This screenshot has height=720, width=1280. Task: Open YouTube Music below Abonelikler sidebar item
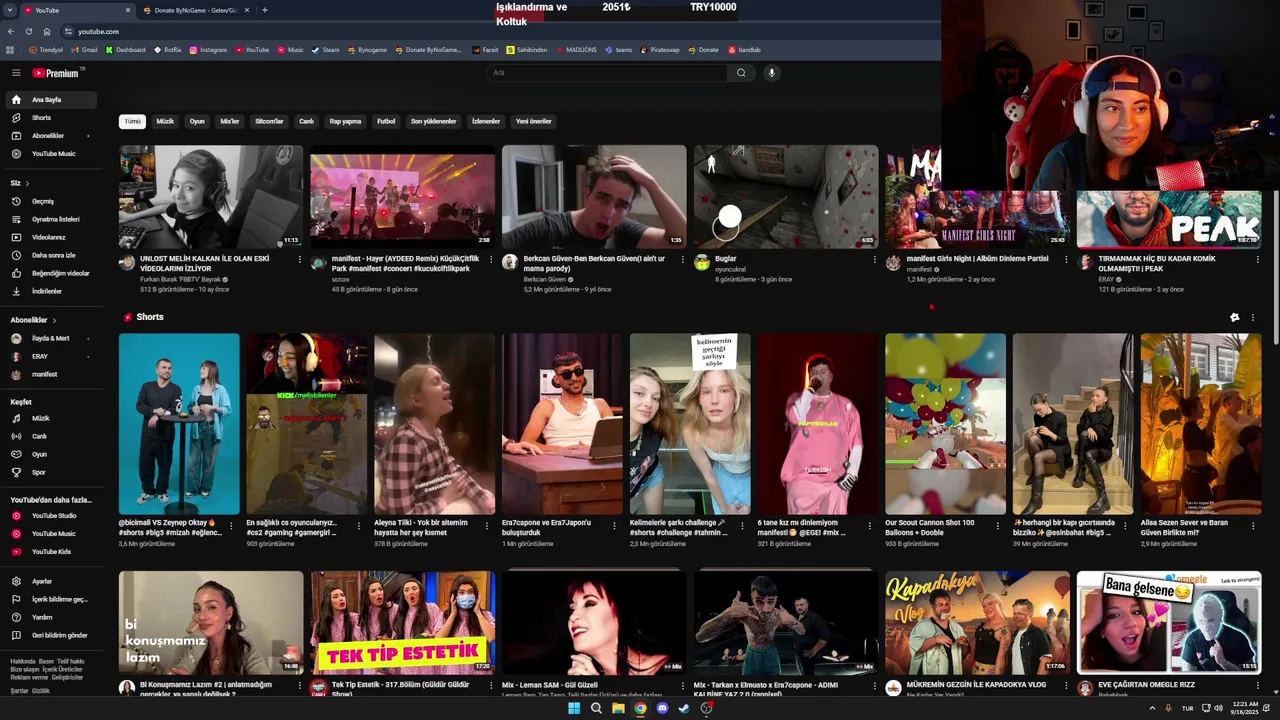click(x=53, y=154)
